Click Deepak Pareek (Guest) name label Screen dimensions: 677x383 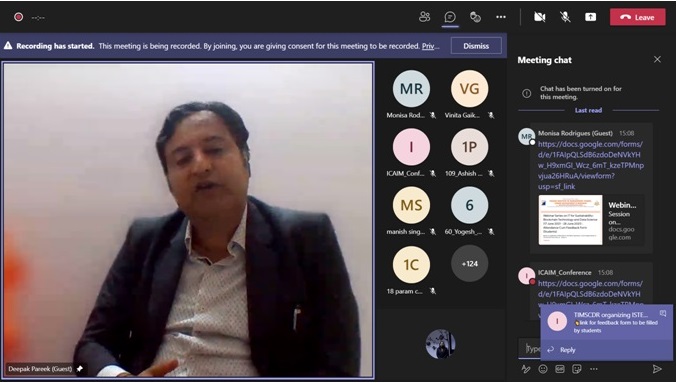pyautogui.click(x=40, y=369)
